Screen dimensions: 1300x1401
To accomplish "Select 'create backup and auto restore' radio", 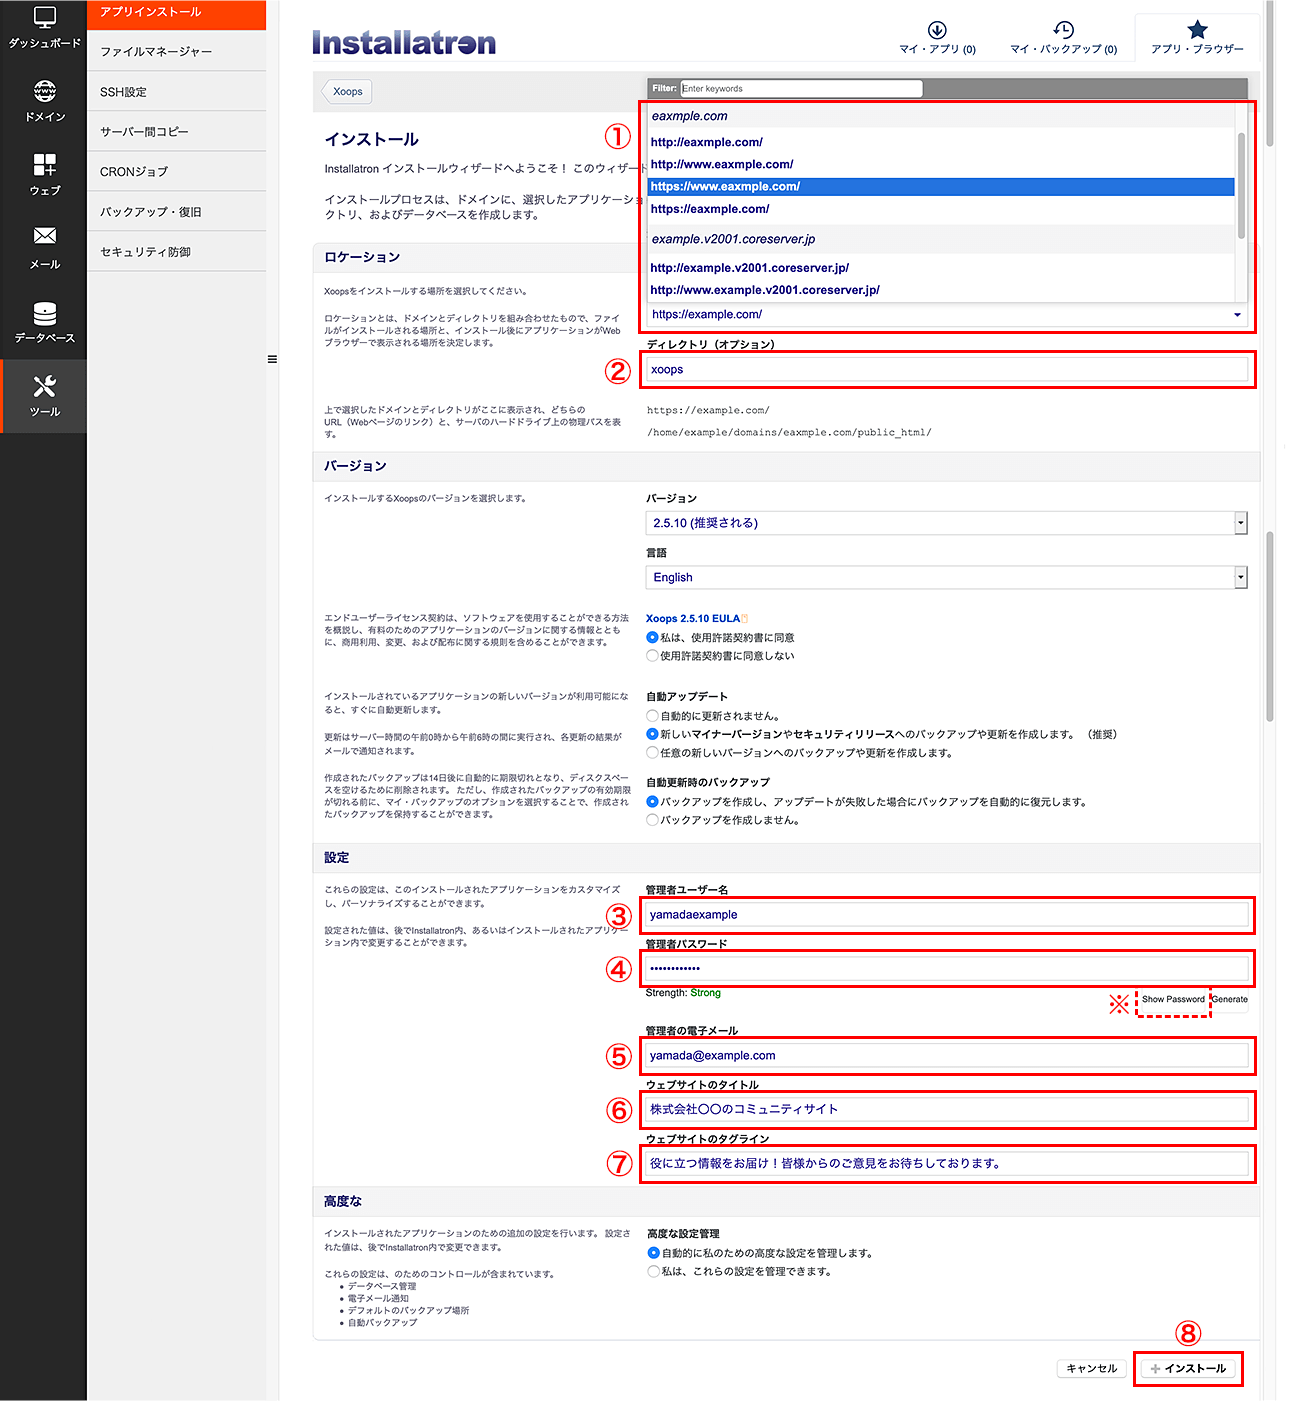I will [652, 802].
